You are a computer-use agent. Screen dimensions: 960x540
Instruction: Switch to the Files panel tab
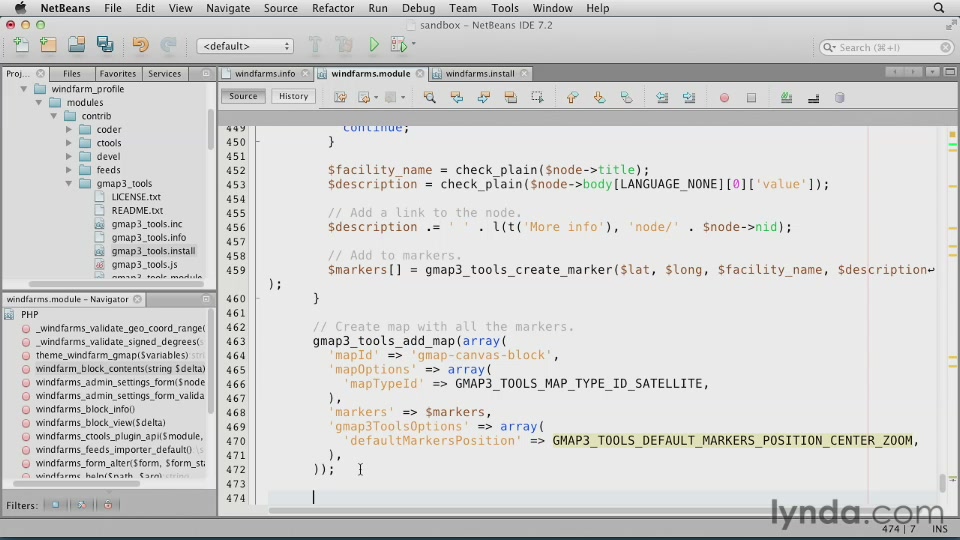pos(72,73)
